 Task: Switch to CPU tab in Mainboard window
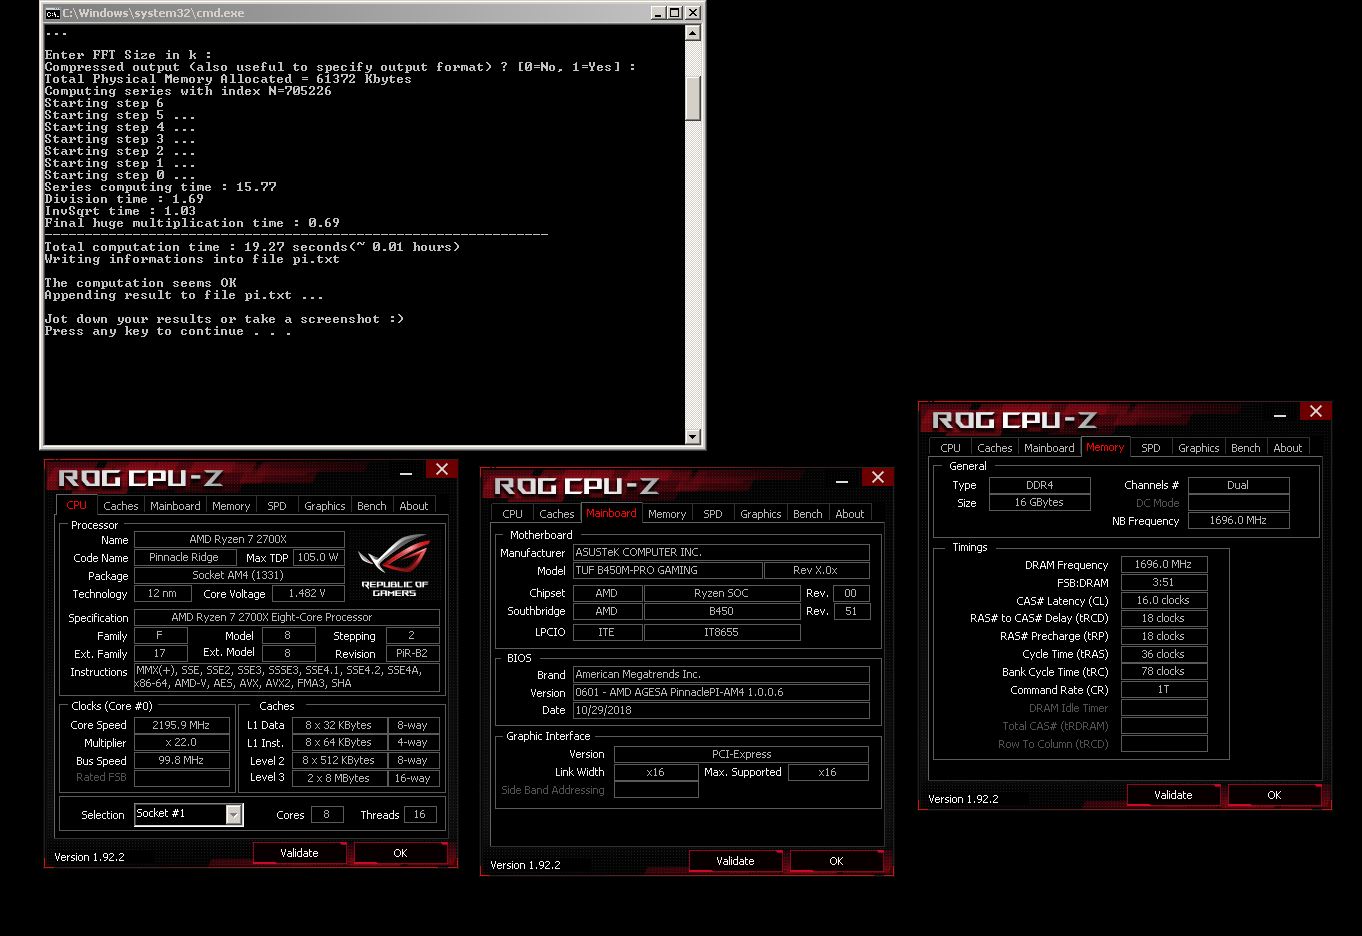coord(513,514)
